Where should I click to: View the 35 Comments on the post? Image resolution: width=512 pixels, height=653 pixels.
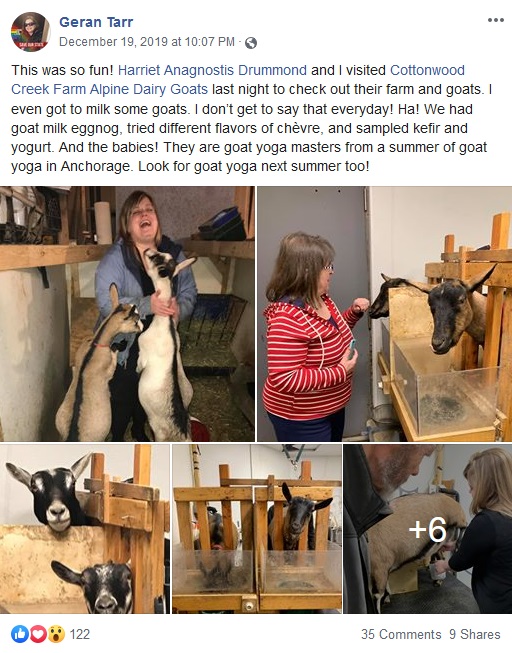pos(401,634)
